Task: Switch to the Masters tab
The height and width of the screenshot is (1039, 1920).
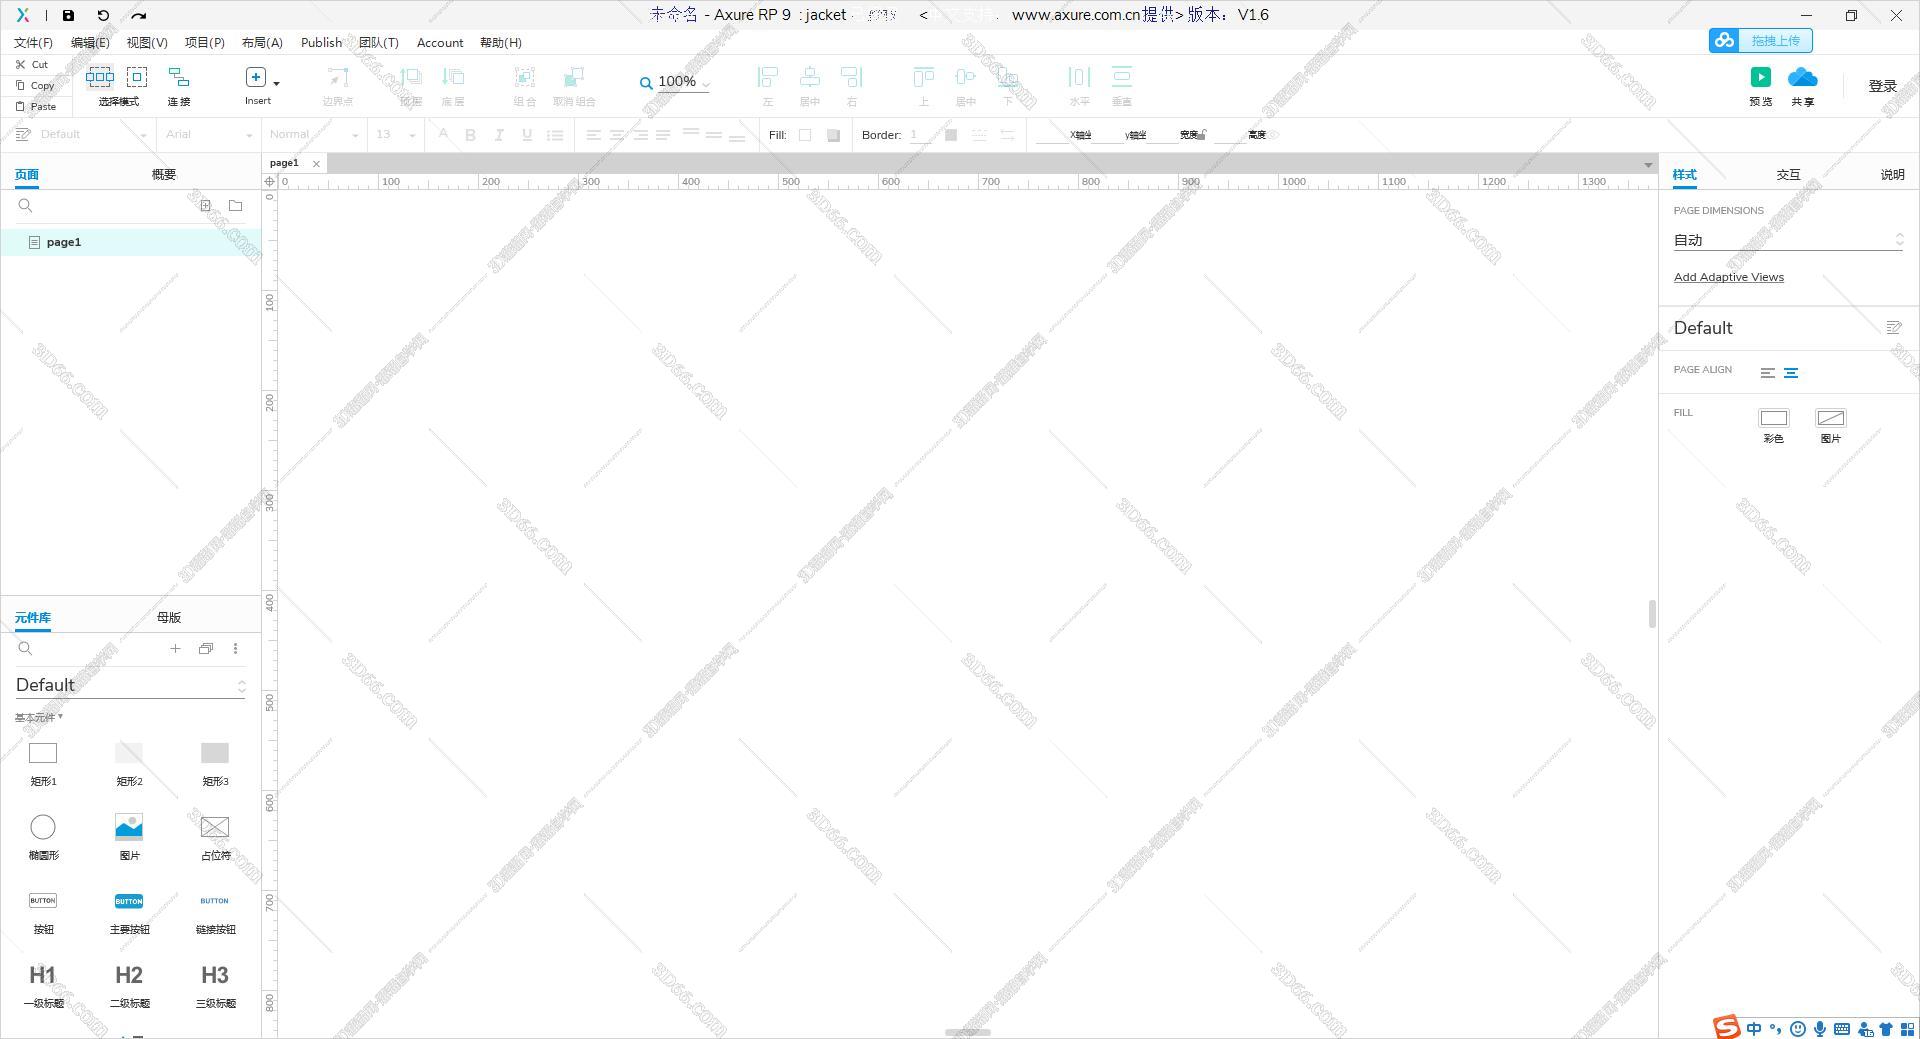Action: tap(168, 617)
